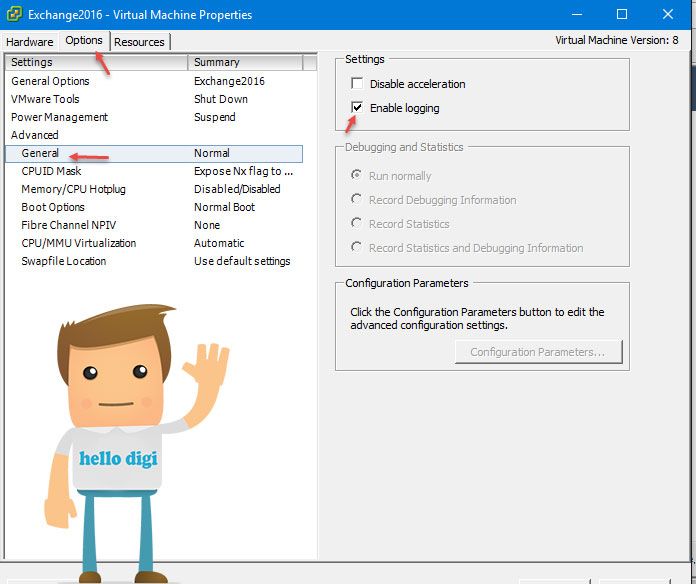Click the Use default settings value
This screenshot has width=696, height=584.
tap(242, 261)
